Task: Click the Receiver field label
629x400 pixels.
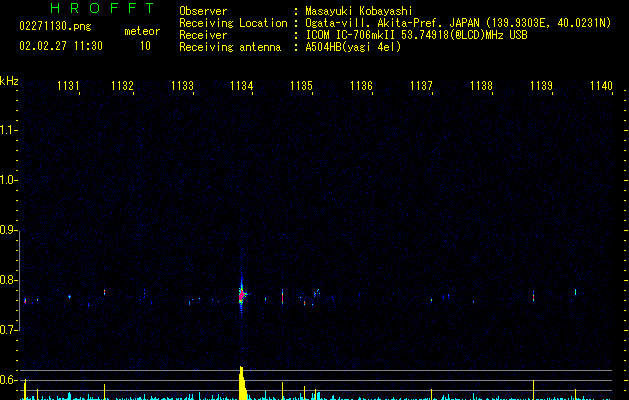Action: pyautogui.click(x=203, y=35)
